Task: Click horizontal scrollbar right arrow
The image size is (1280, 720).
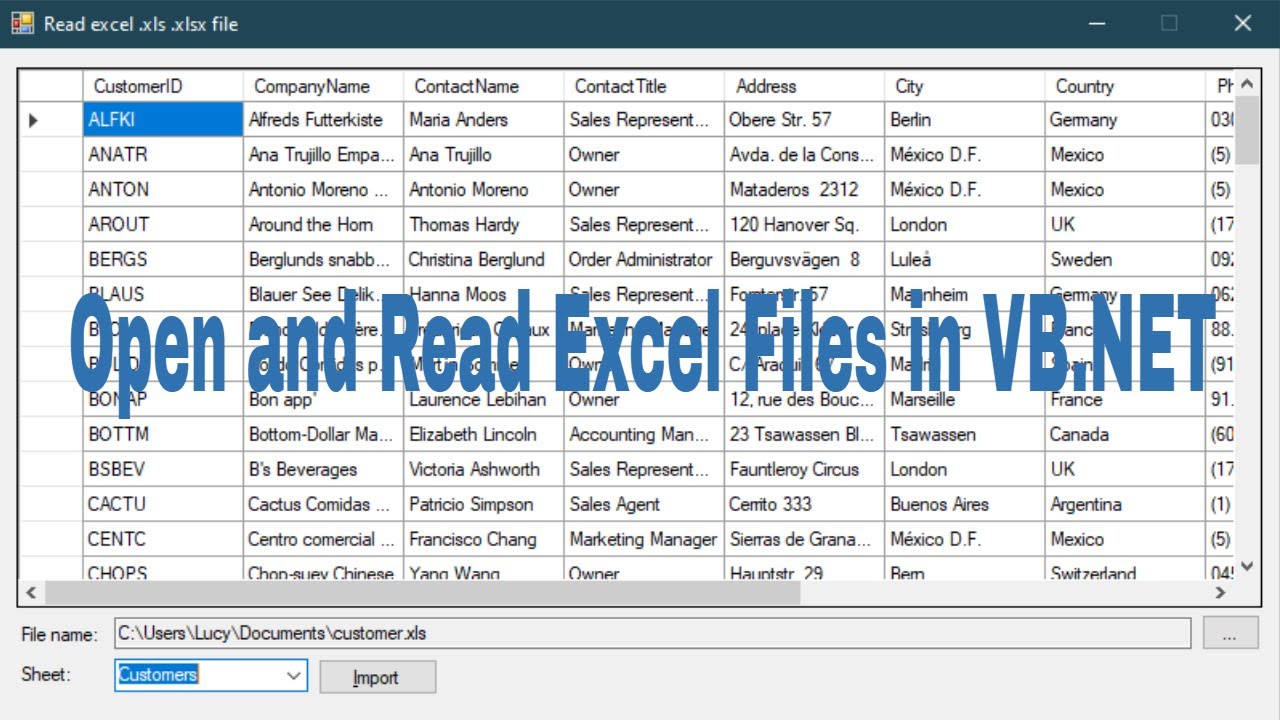Action: tap(1220, 592)
